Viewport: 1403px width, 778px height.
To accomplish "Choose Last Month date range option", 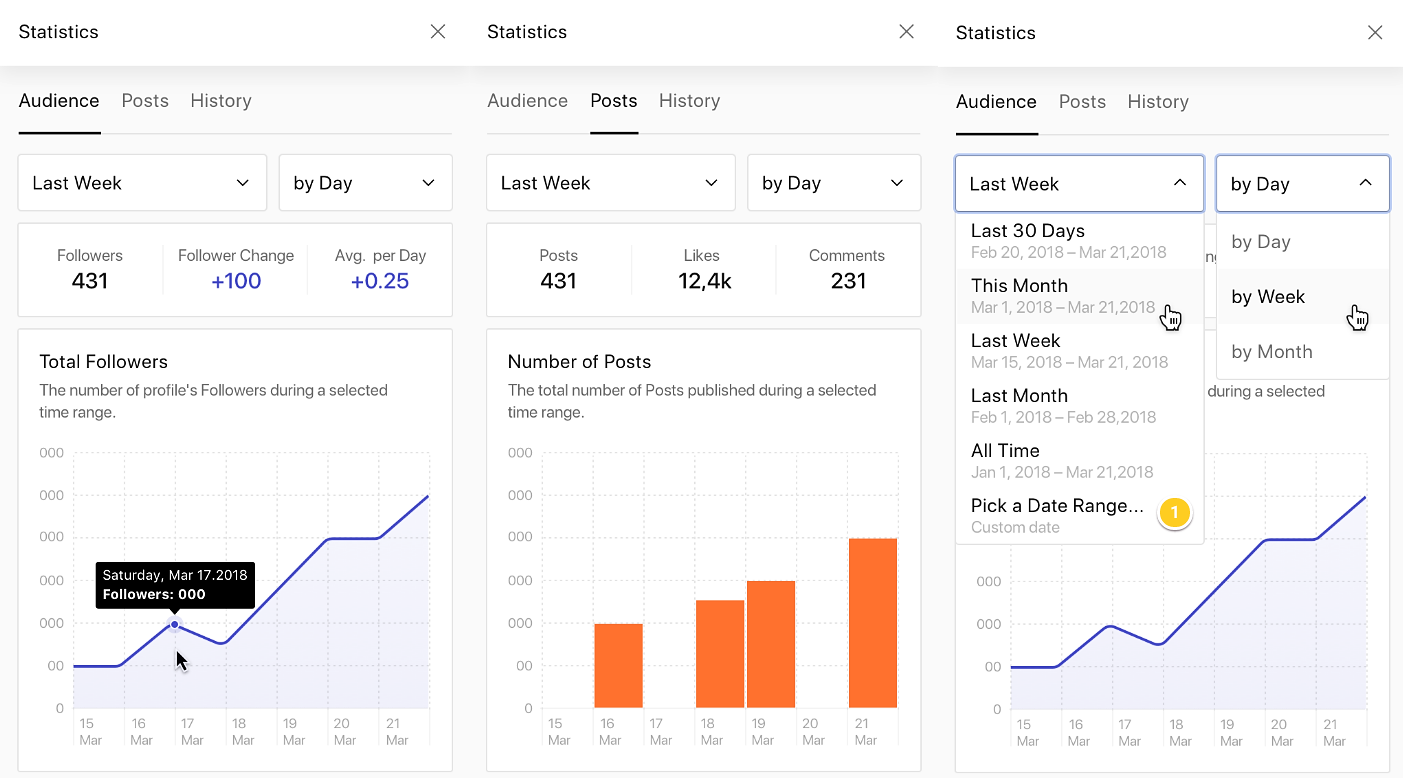I will click(1079, 406).
